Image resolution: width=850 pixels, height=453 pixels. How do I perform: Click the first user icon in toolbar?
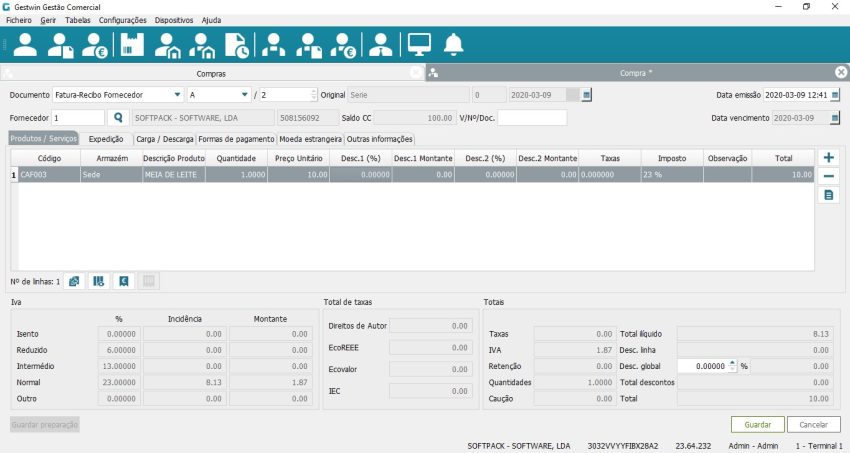tap(25, 45)
